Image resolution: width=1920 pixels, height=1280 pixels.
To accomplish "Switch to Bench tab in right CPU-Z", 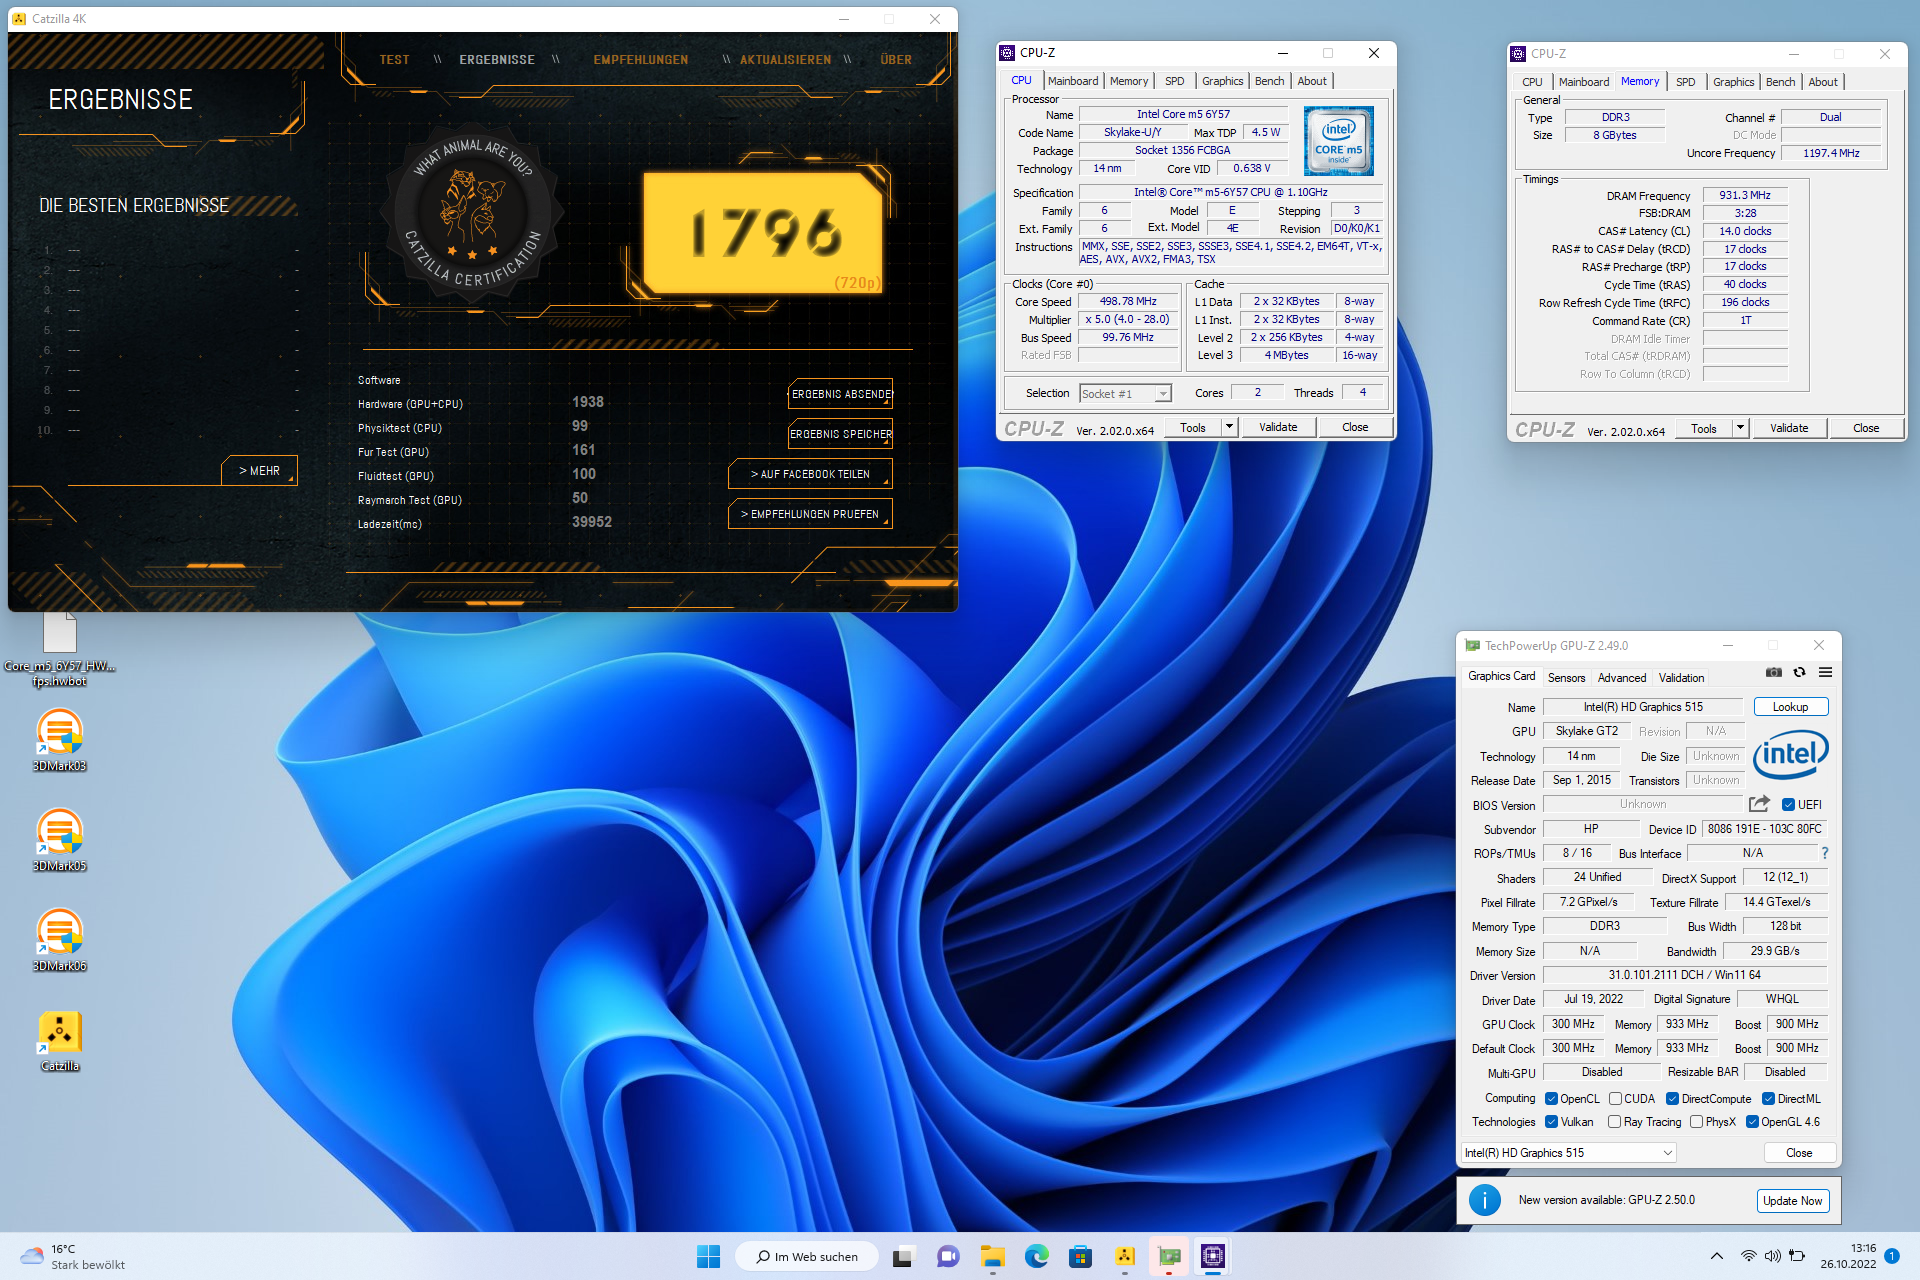I will [1780, 82].
